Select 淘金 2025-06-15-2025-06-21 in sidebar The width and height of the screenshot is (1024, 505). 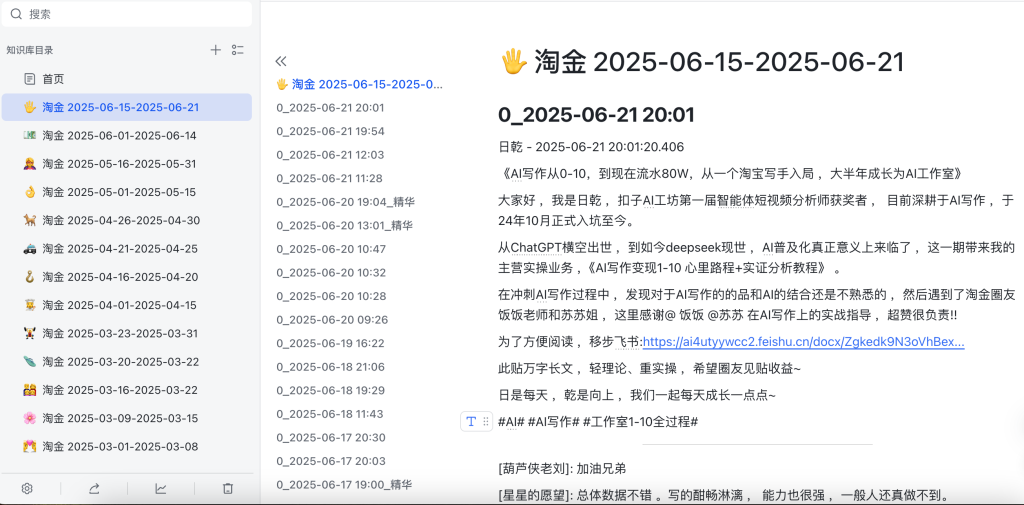(127, 107)
